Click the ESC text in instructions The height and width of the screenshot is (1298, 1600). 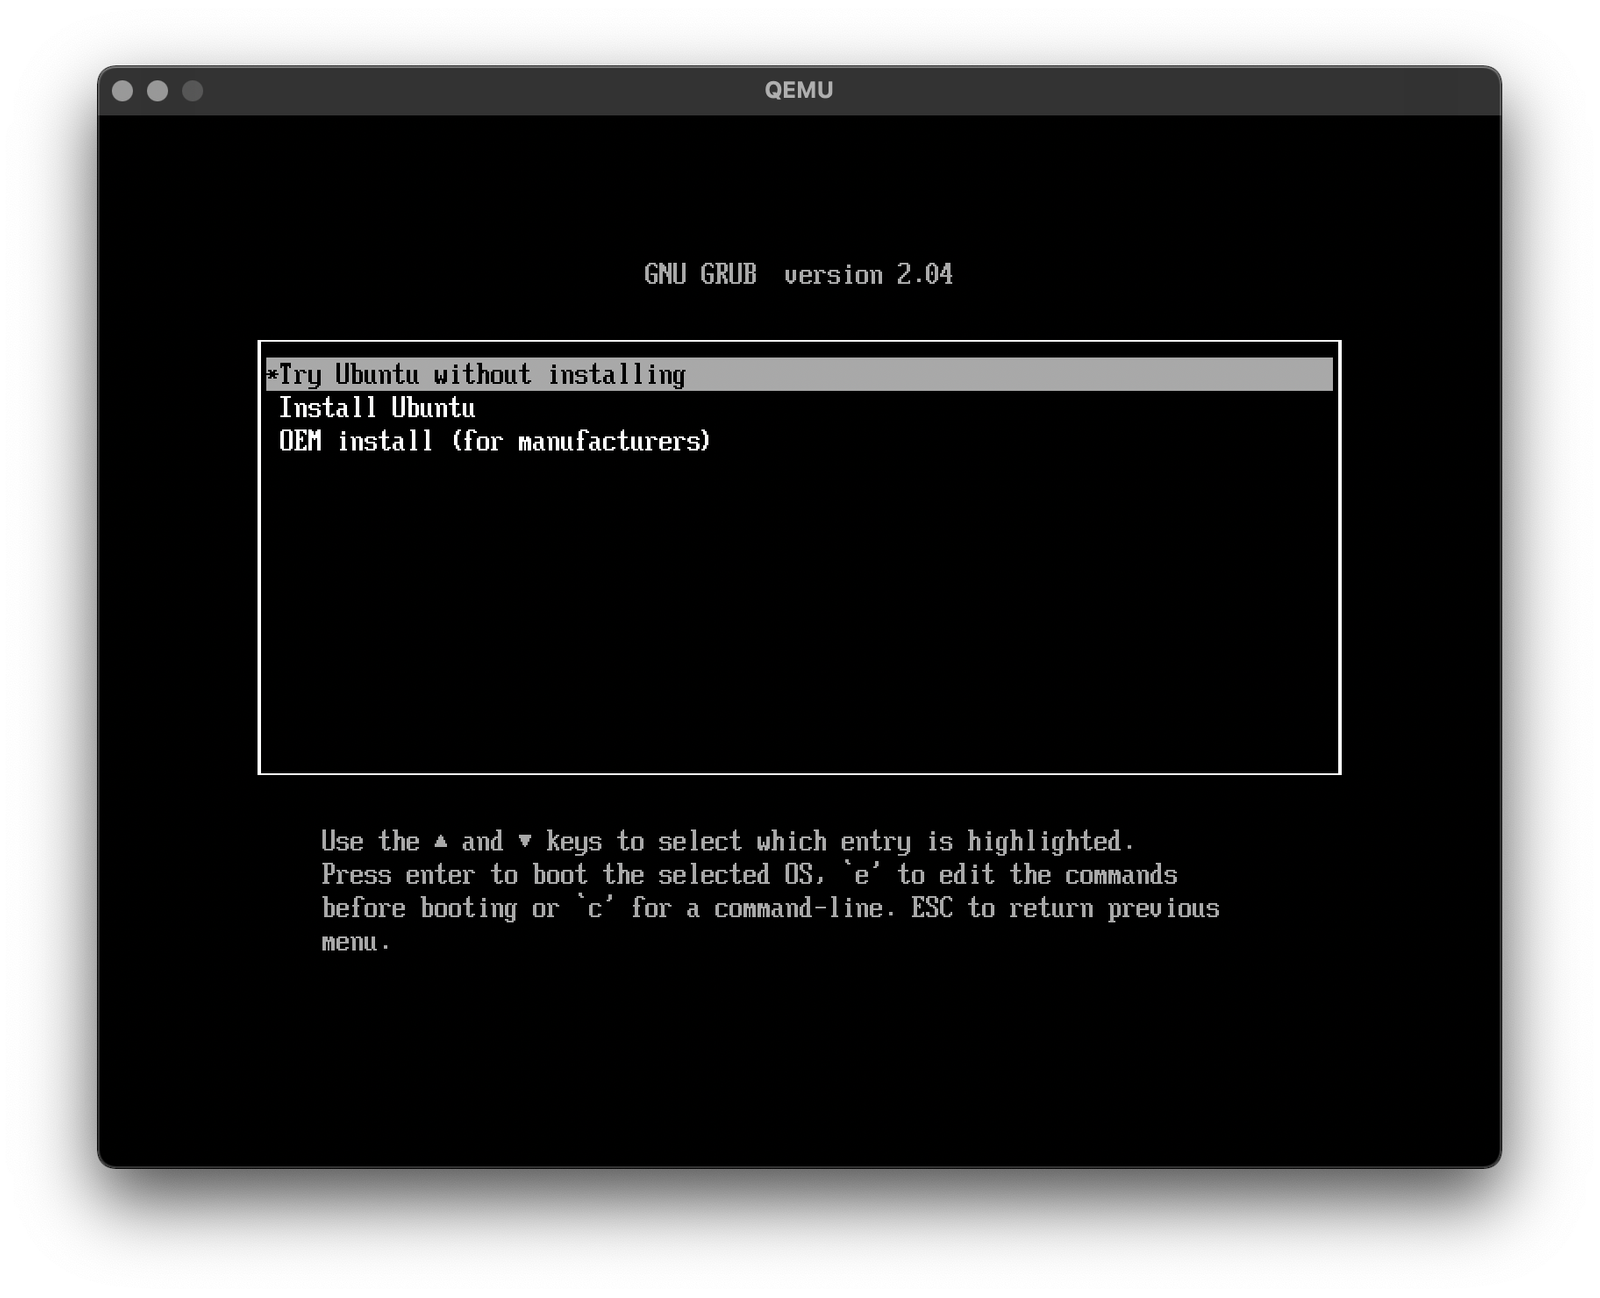point(931,908)
